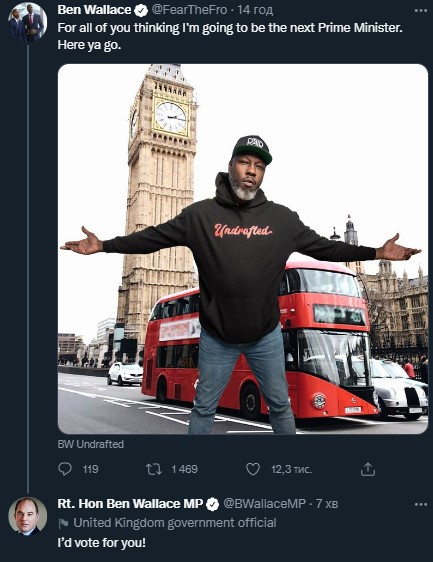Like the tweet using the heart icon

(253, 469)
